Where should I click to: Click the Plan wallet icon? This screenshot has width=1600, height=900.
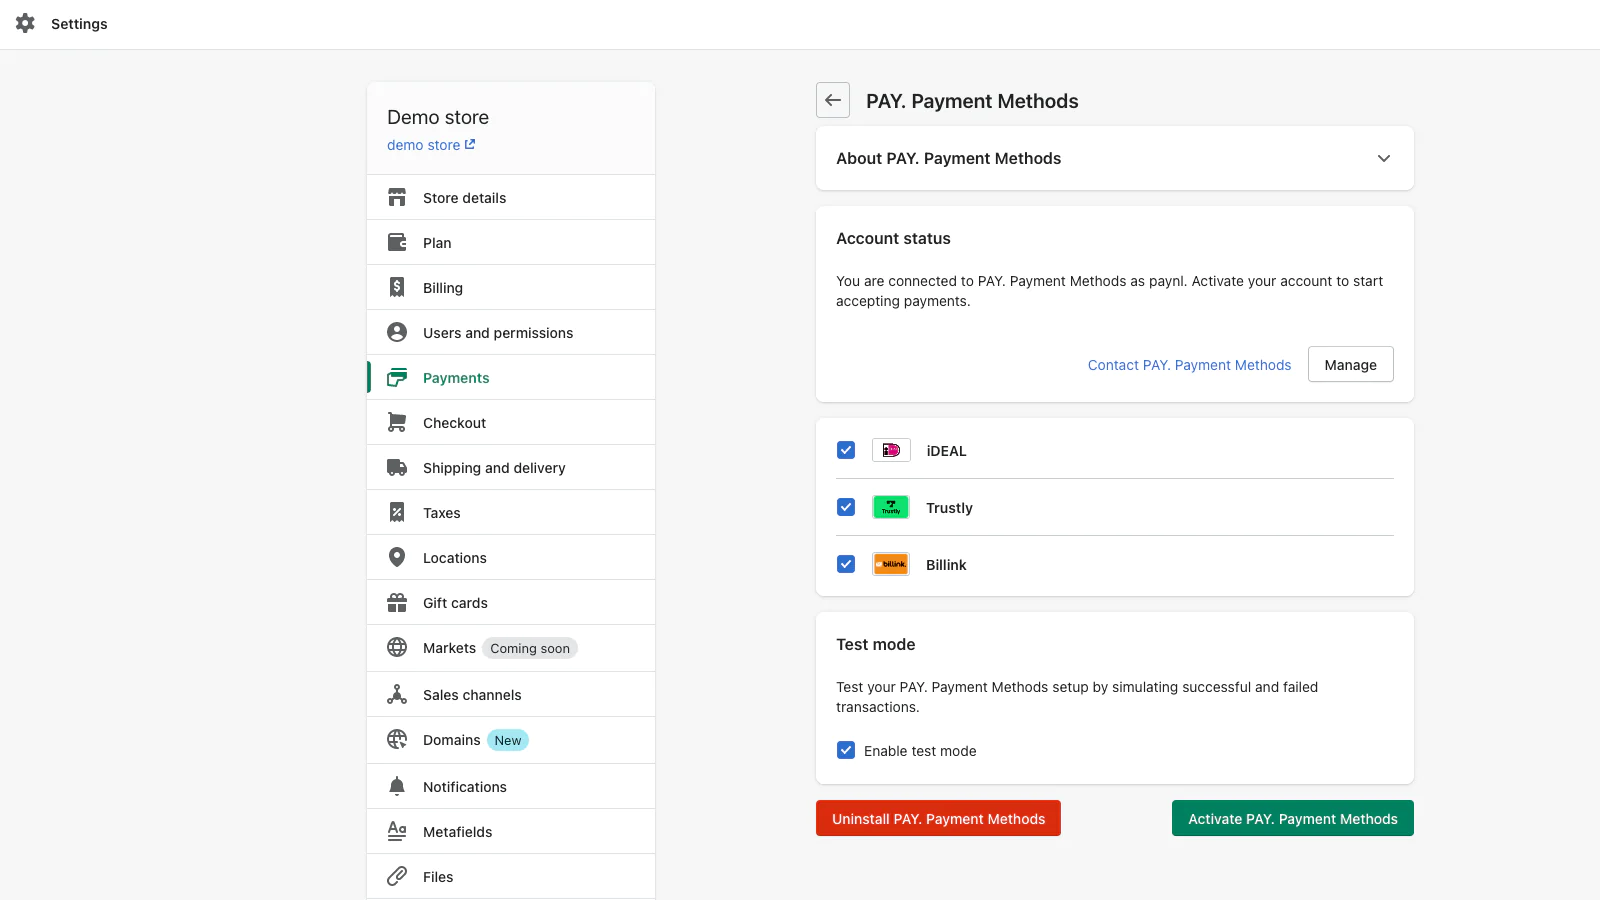pos(397,242)
